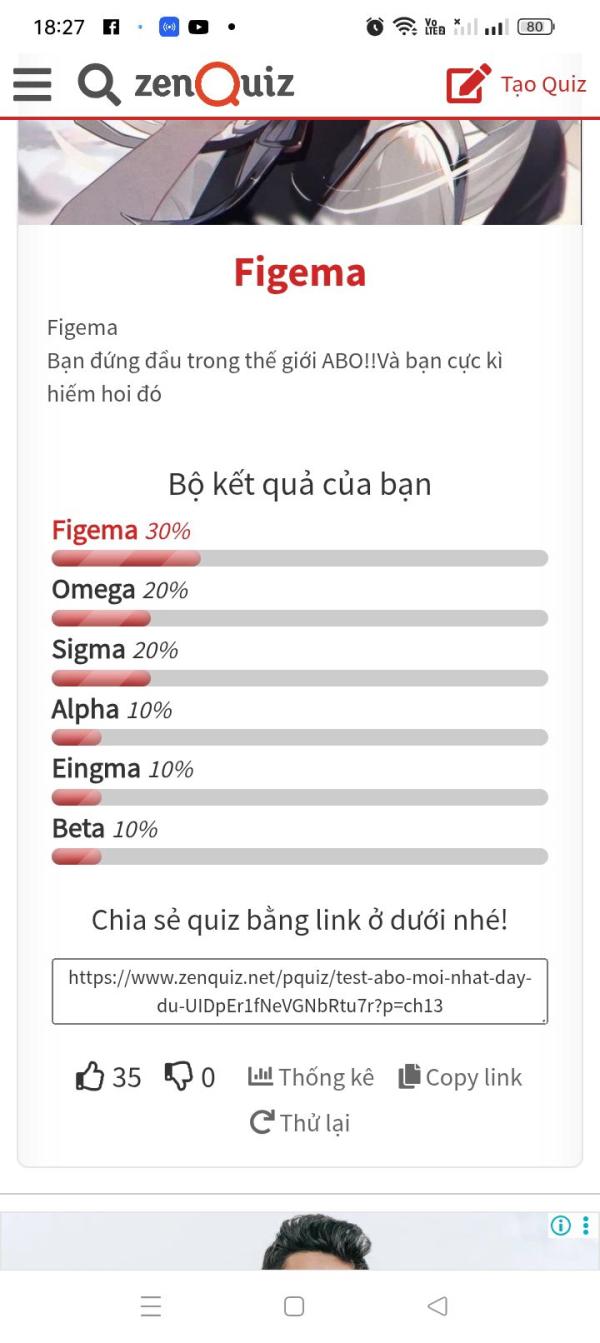
Task: Tap the Omega 20% result bar
Action: click(300, 618)
